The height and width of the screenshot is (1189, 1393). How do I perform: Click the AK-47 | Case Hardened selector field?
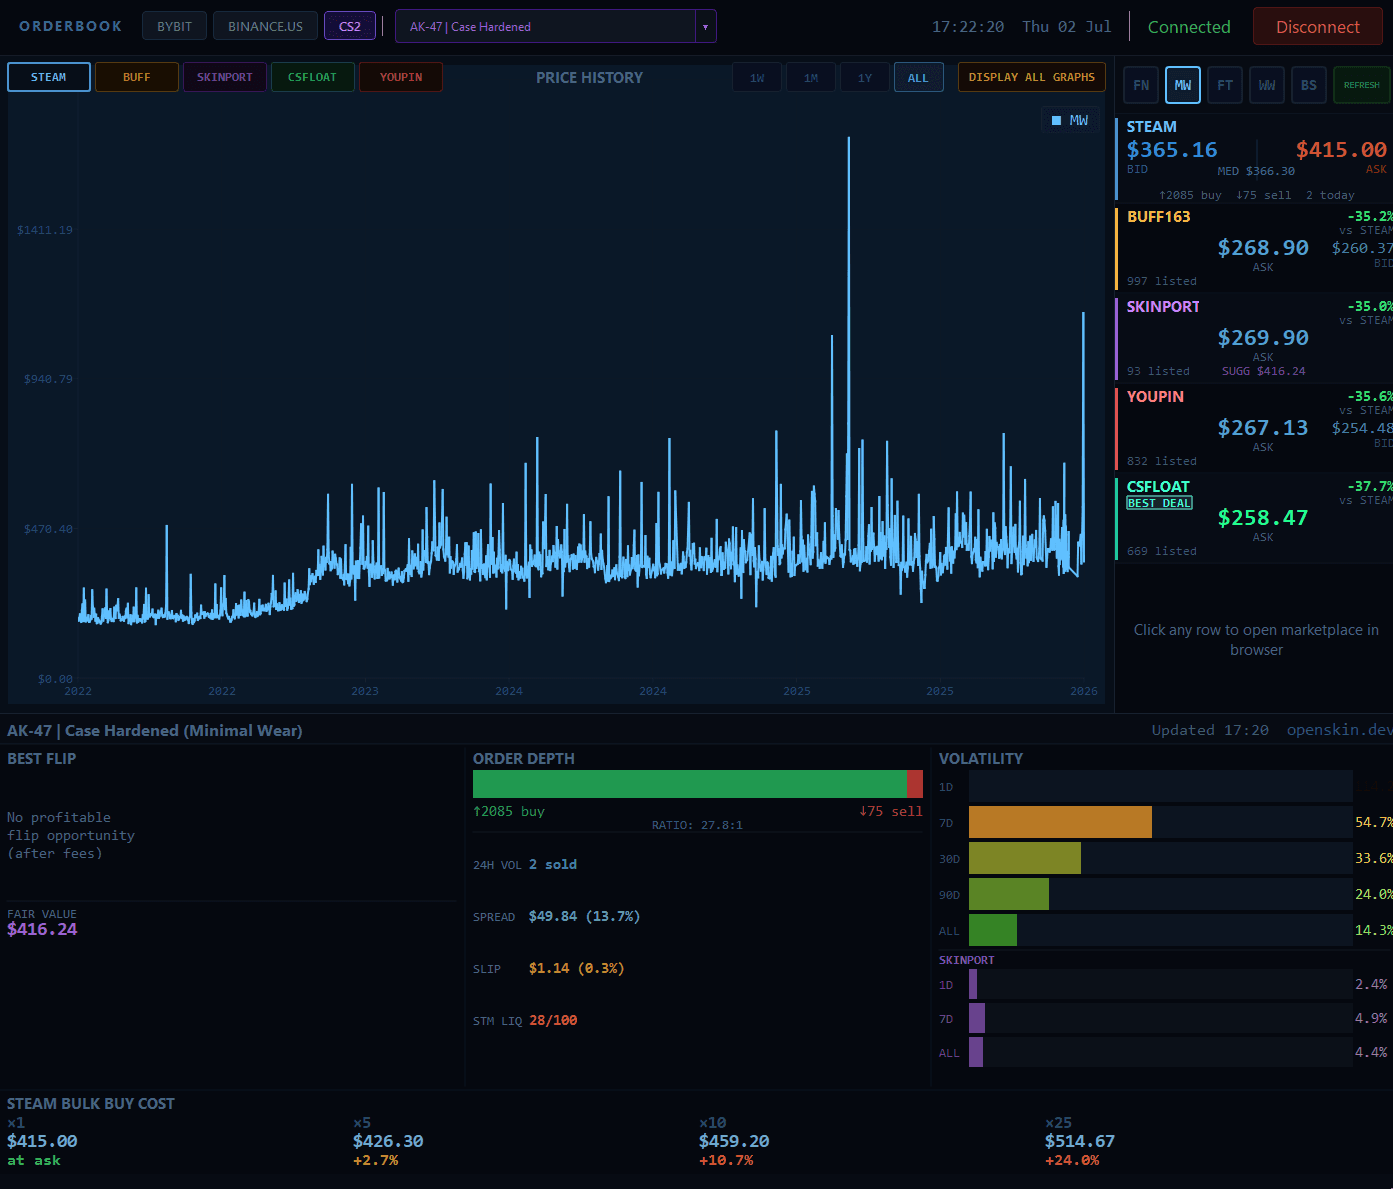point(546,27)
